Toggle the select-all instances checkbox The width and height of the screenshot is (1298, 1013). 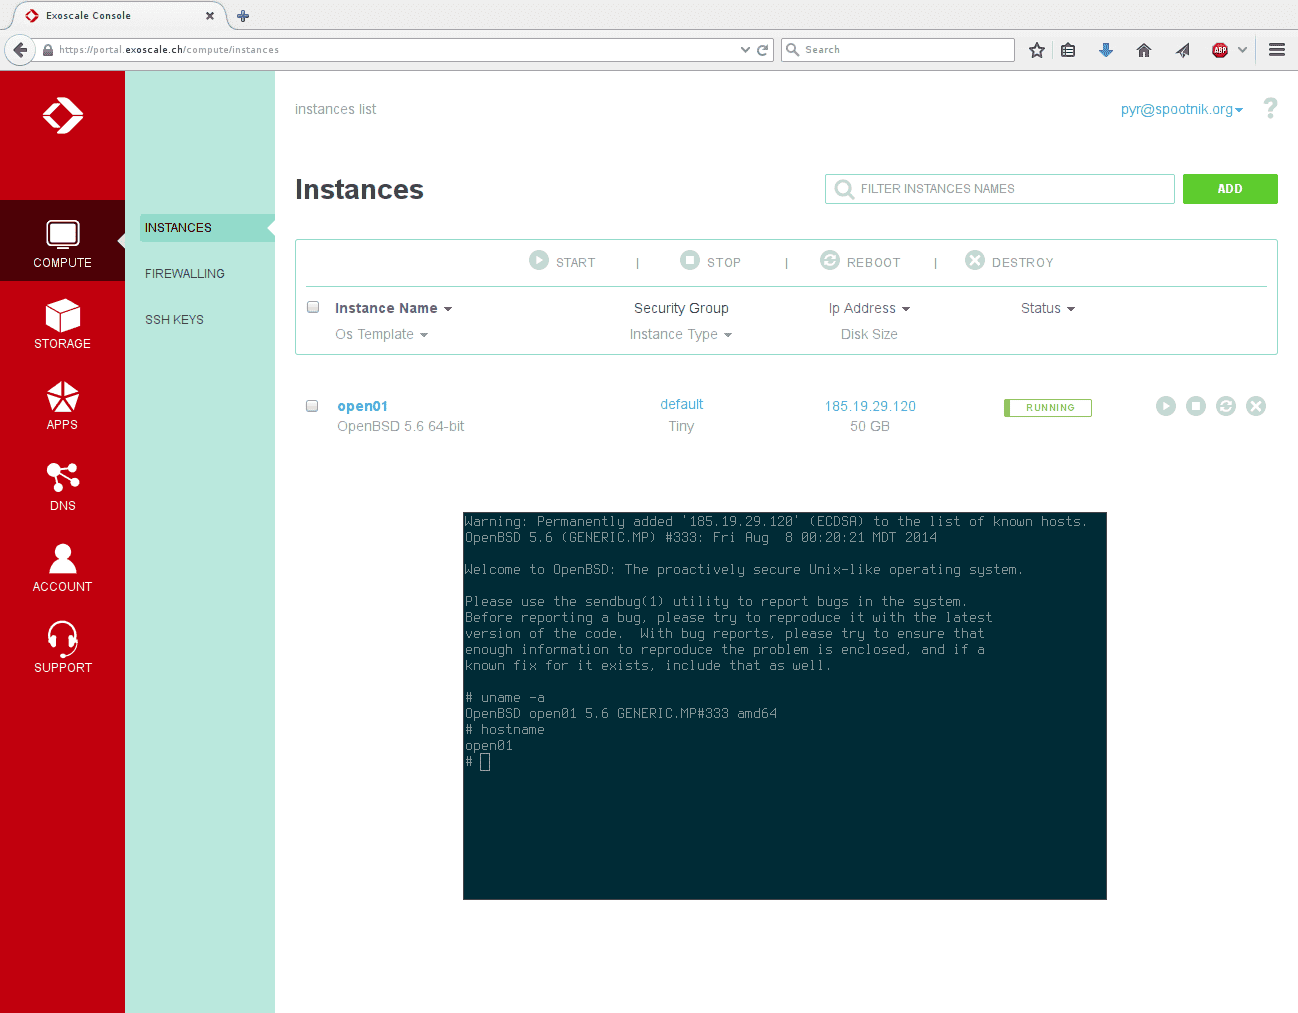click(313, 307)
